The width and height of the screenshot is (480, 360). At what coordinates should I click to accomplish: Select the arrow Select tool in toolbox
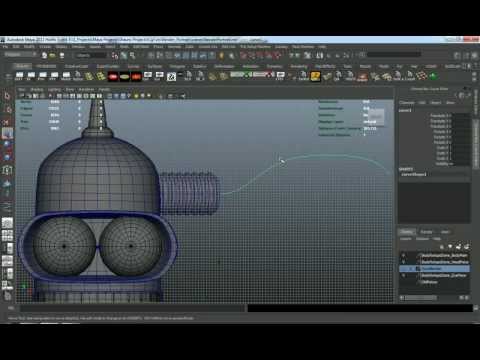pos(7,96)
